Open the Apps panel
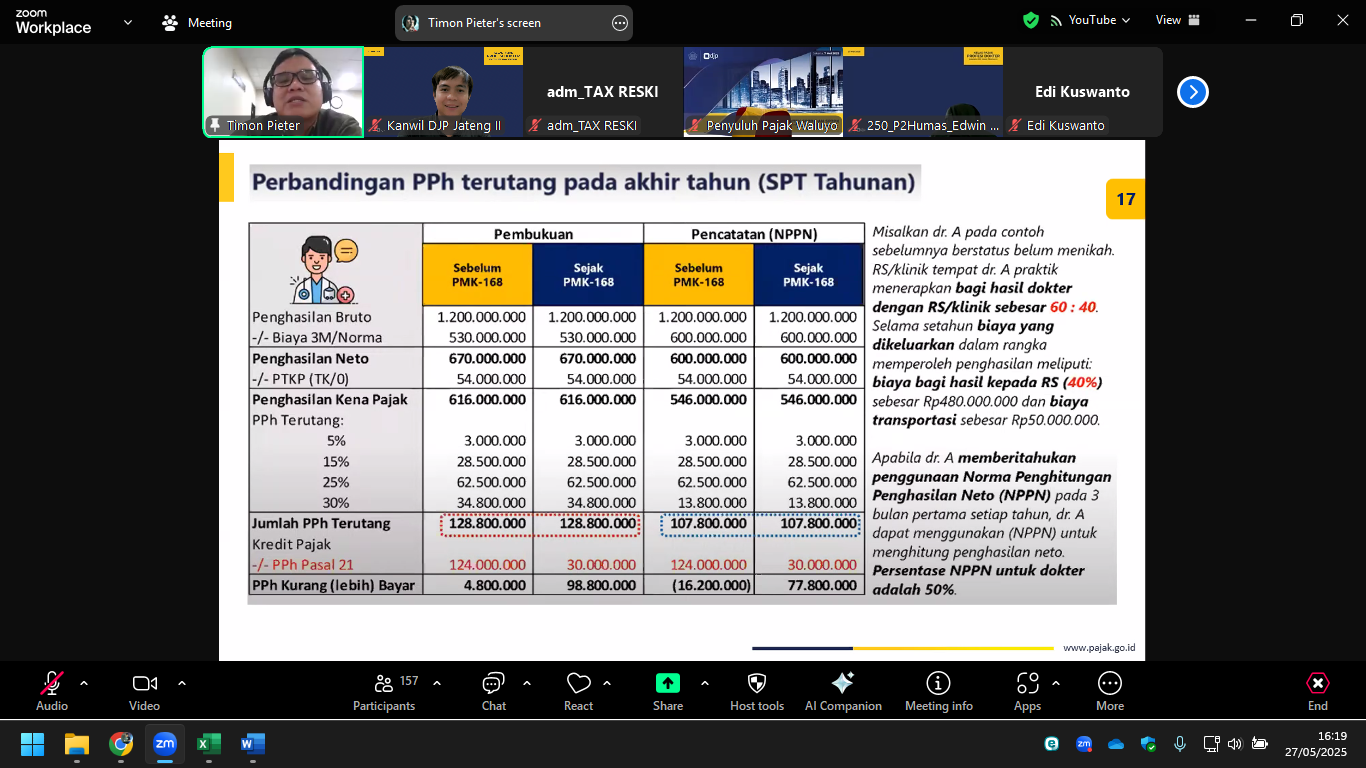This screenshot has height=768, width=1366. pyautogui.click(x=1027, y=691)
